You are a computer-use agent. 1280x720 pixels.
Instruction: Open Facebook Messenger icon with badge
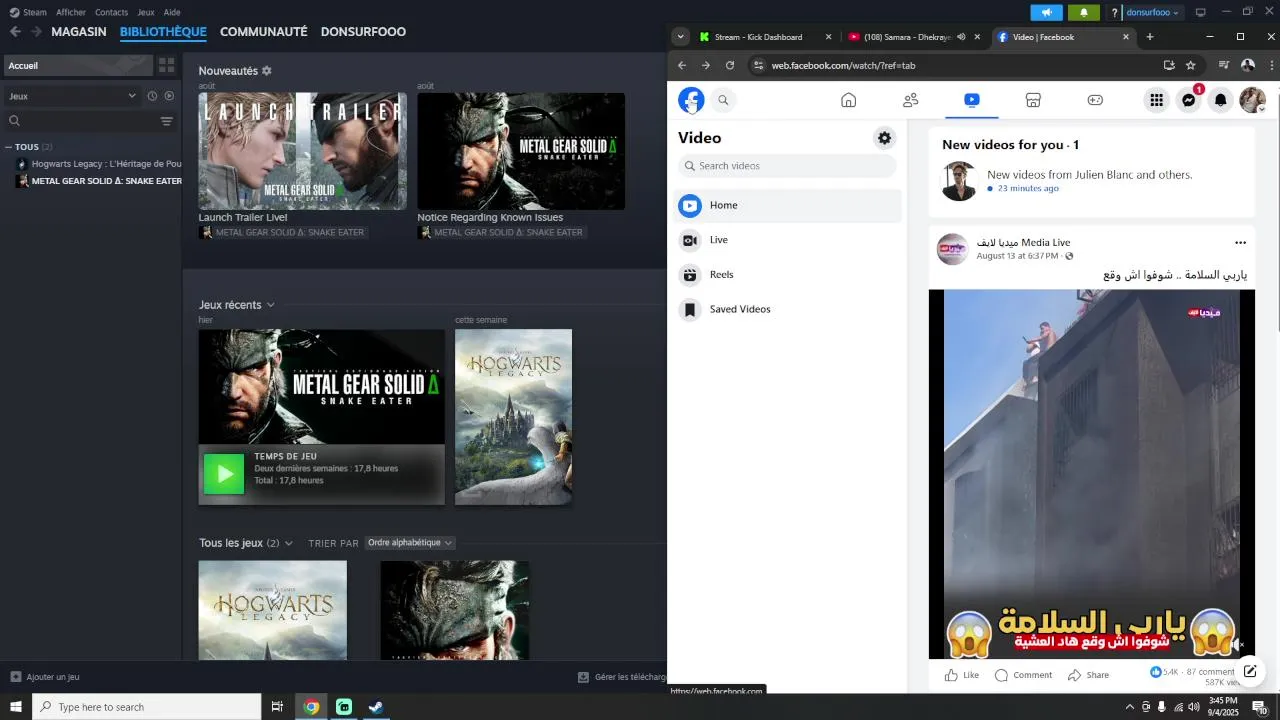1188,100
